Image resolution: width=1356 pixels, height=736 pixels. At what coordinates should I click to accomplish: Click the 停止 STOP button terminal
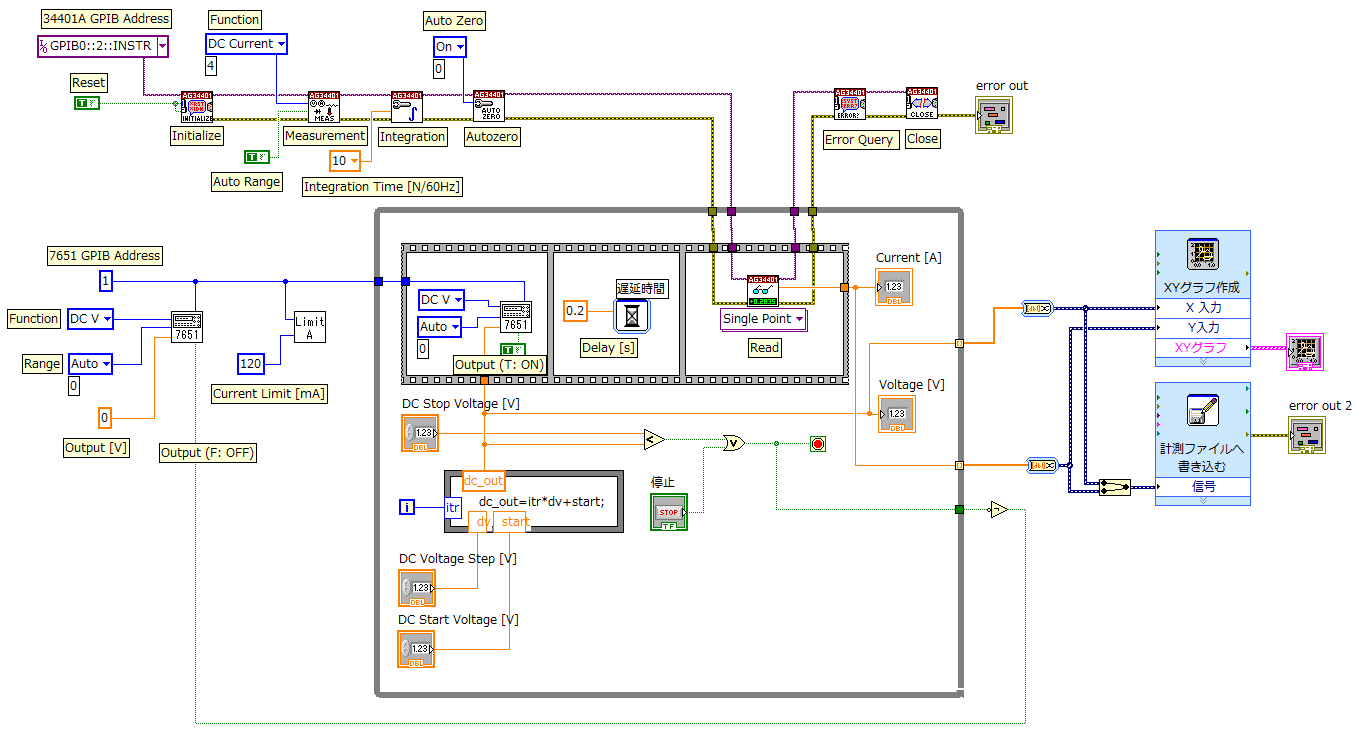pyautogui.click(x=669, y=512)
